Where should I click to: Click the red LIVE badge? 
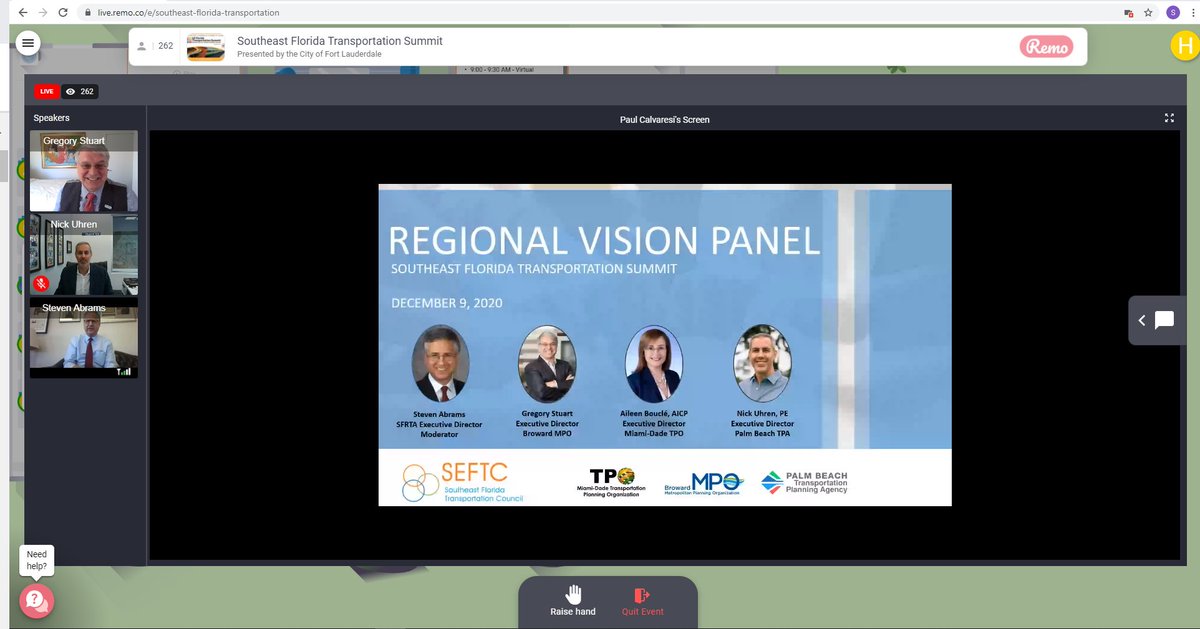click(x=46, y=91)
